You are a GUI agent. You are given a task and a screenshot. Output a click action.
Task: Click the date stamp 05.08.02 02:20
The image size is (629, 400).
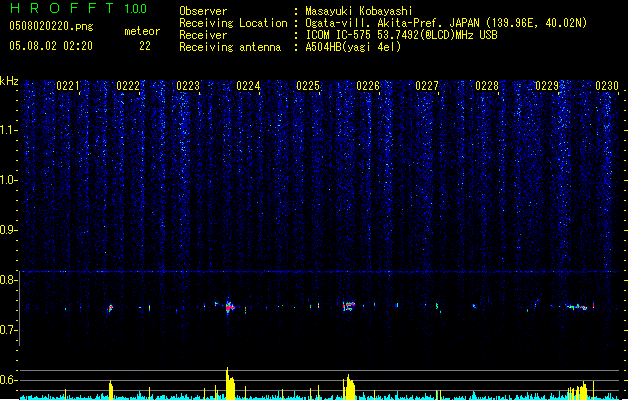point(51,46)
